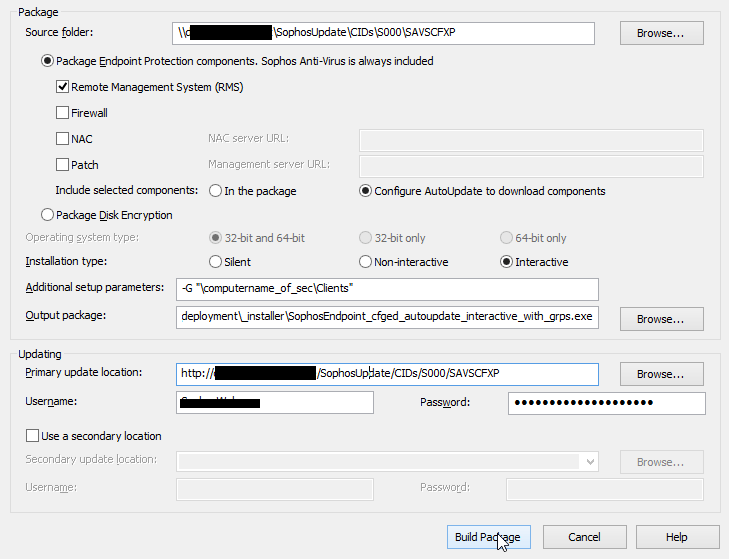This screenshot has height=559, width=729.
Task: Click the Build Package button
Action: pyautogui.click(x=489, y=537)
